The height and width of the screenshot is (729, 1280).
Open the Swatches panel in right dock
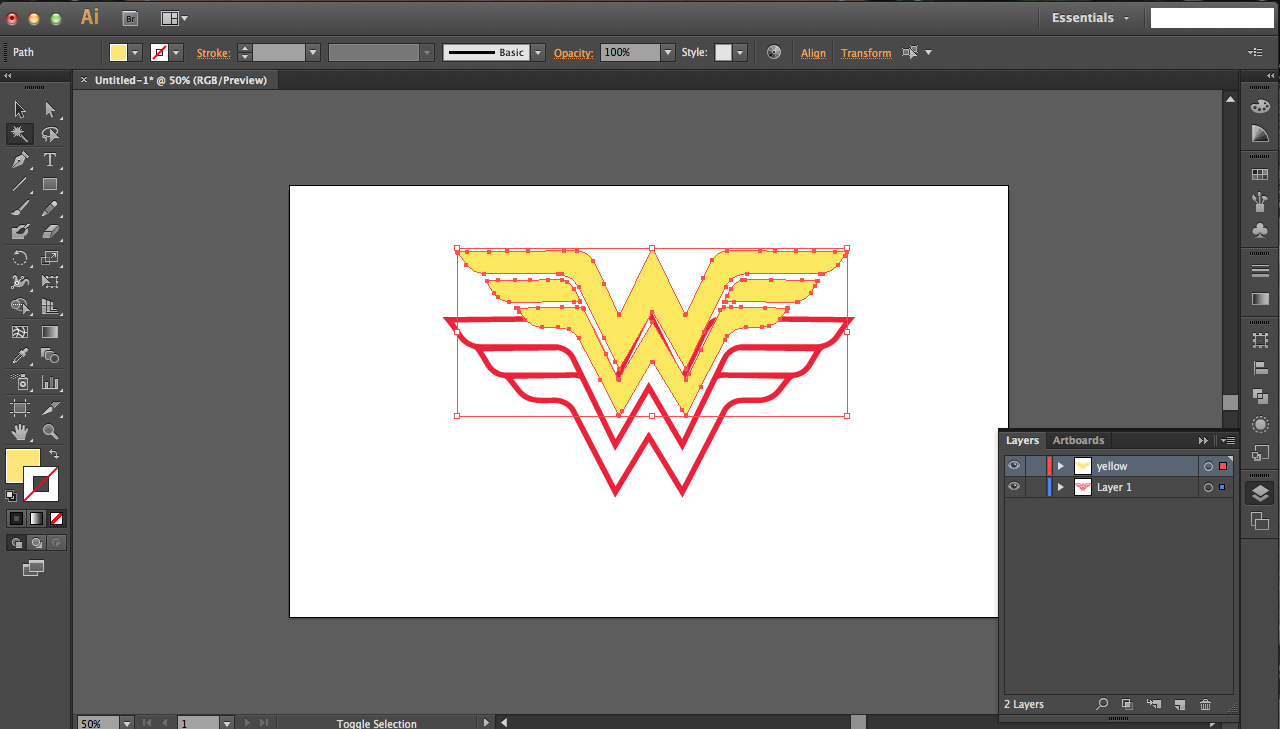pos(1260,175)
